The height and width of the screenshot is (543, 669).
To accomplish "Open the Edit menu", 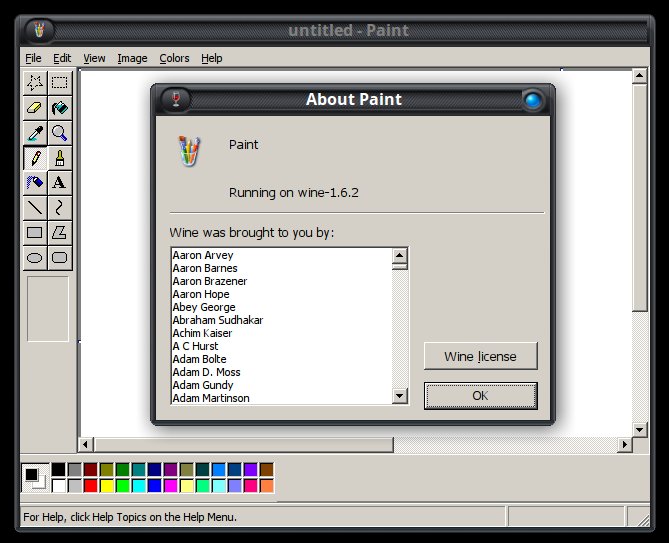I will coord(62,58).
